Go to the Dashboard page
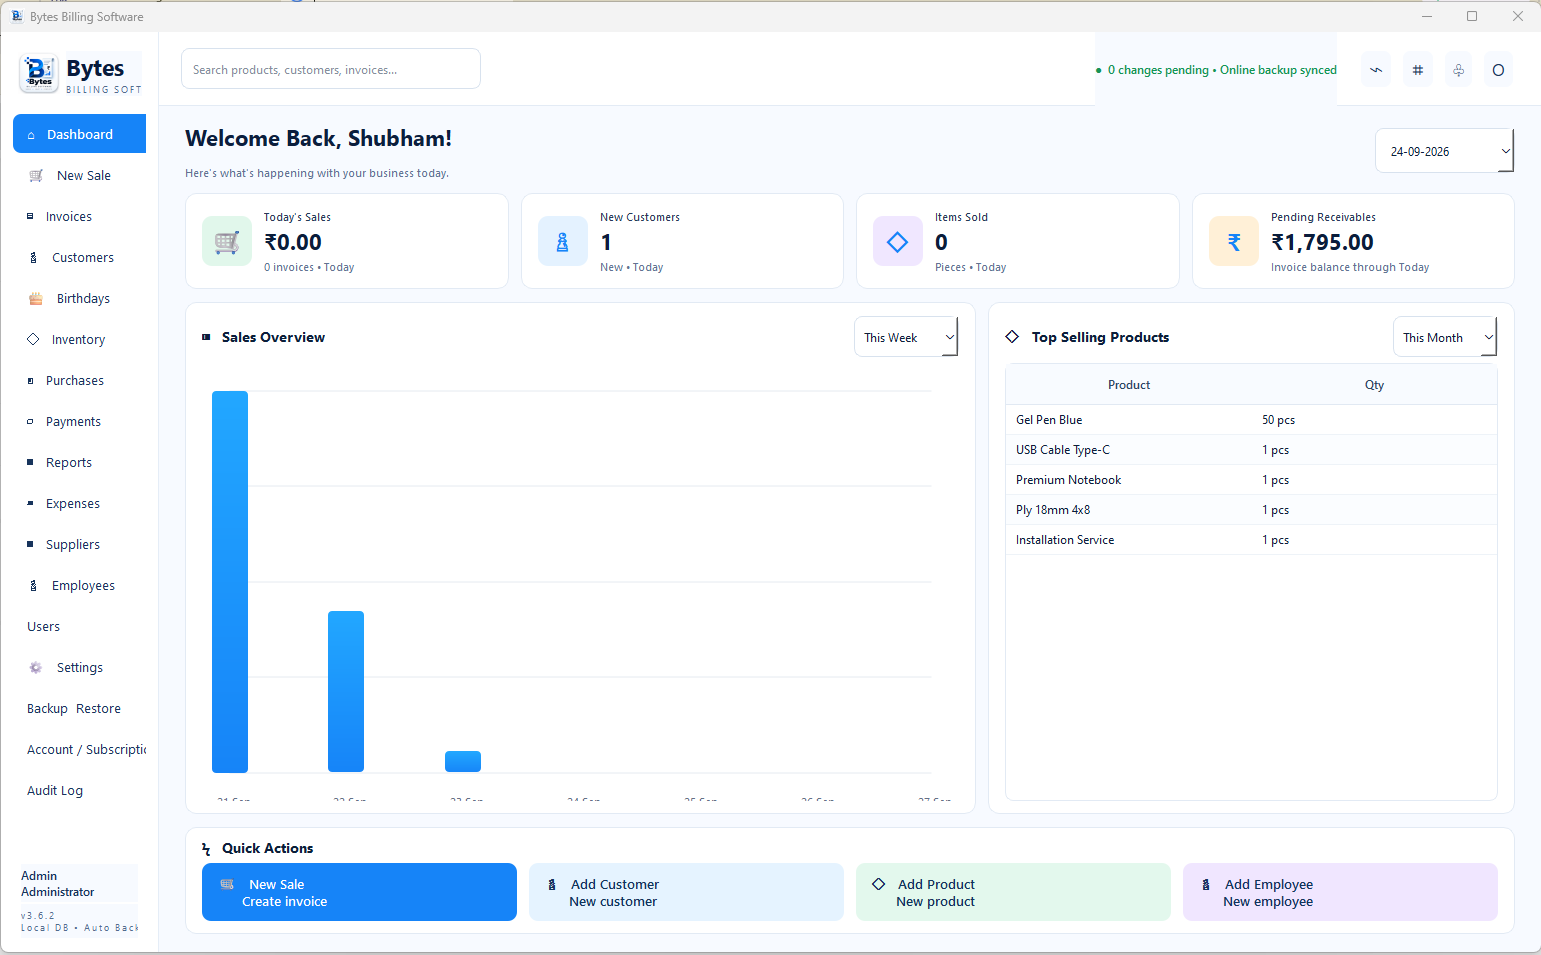This screenshot has height=955, width=1541. pyautogui.click(x=79, y=134)
